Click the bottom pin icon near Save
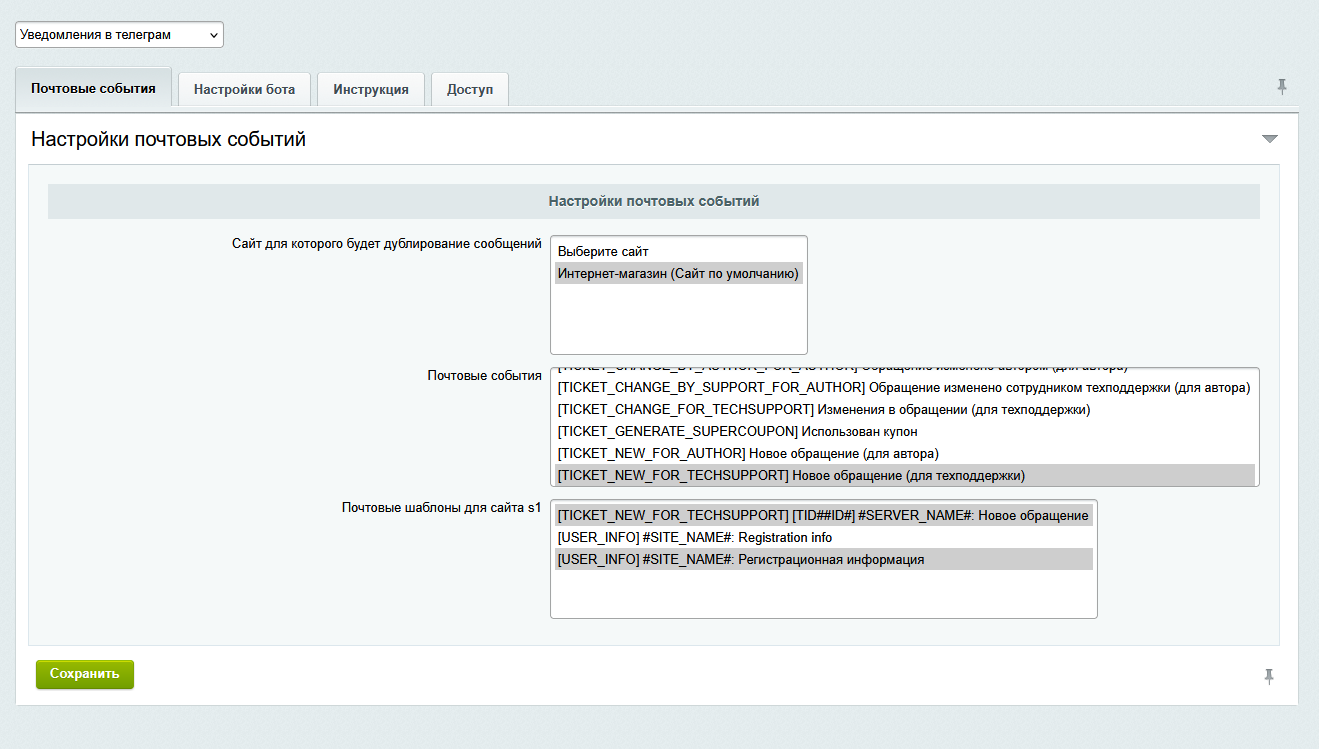This screenshot has width=1319, height=749. point(1269,677)
